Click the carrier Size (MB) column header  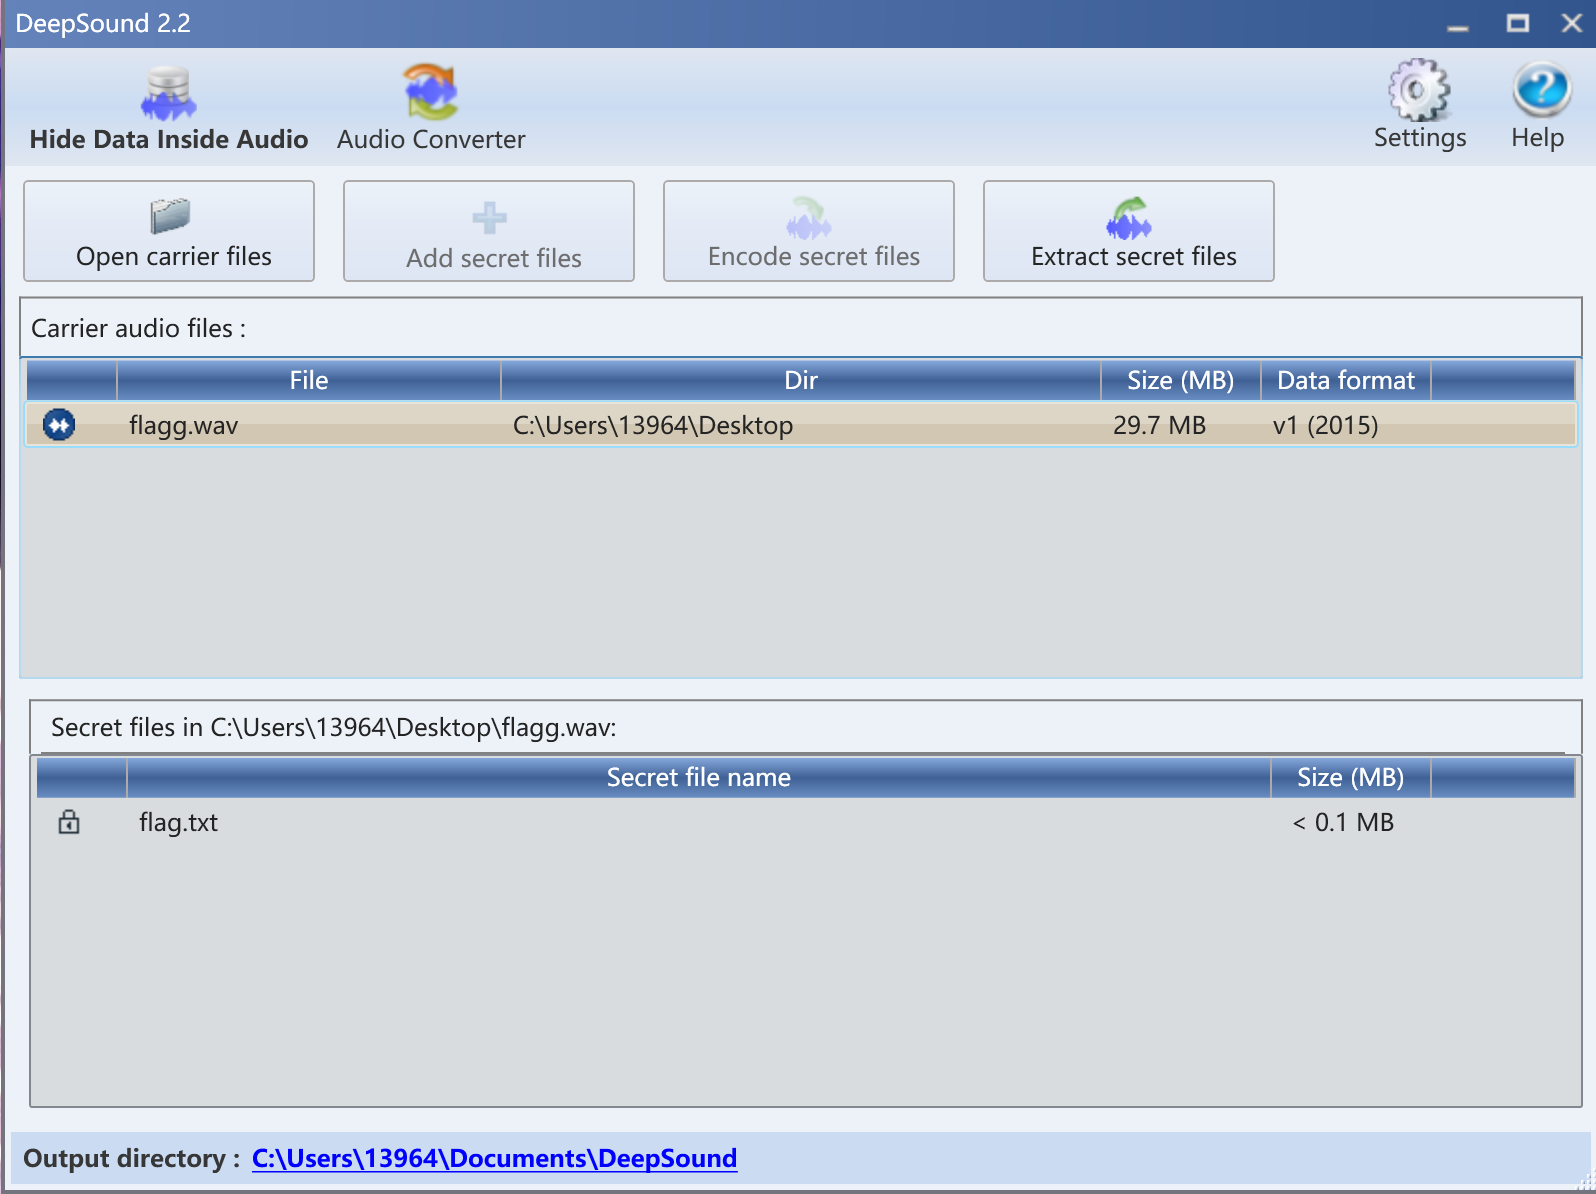1180,381
